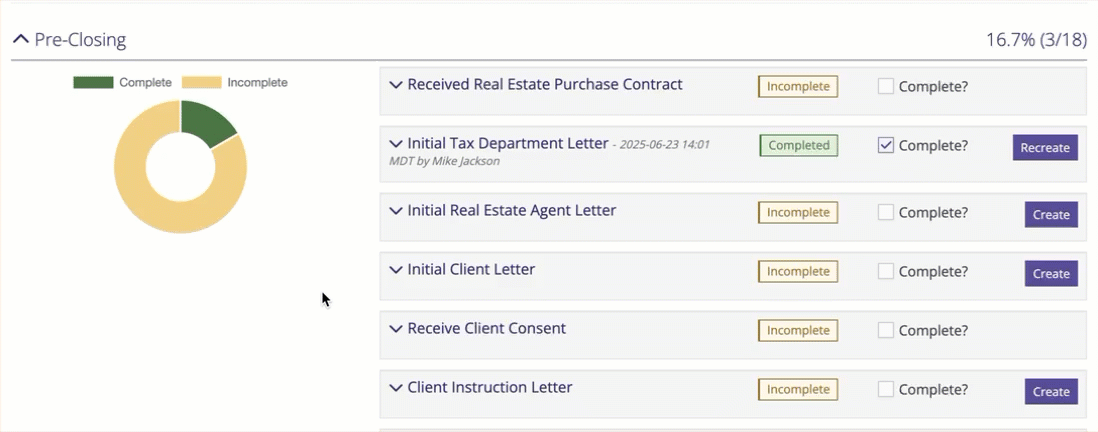1098x432 pixels.
Task: Create the Client Instruction Letter
Action: pos(1051,392)
